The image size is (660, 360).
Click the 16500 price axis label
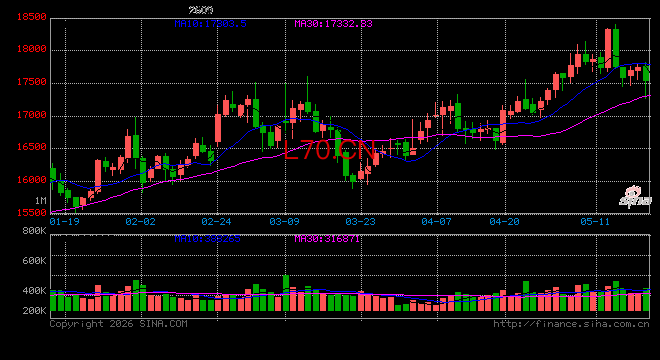(x=32, y=147)
